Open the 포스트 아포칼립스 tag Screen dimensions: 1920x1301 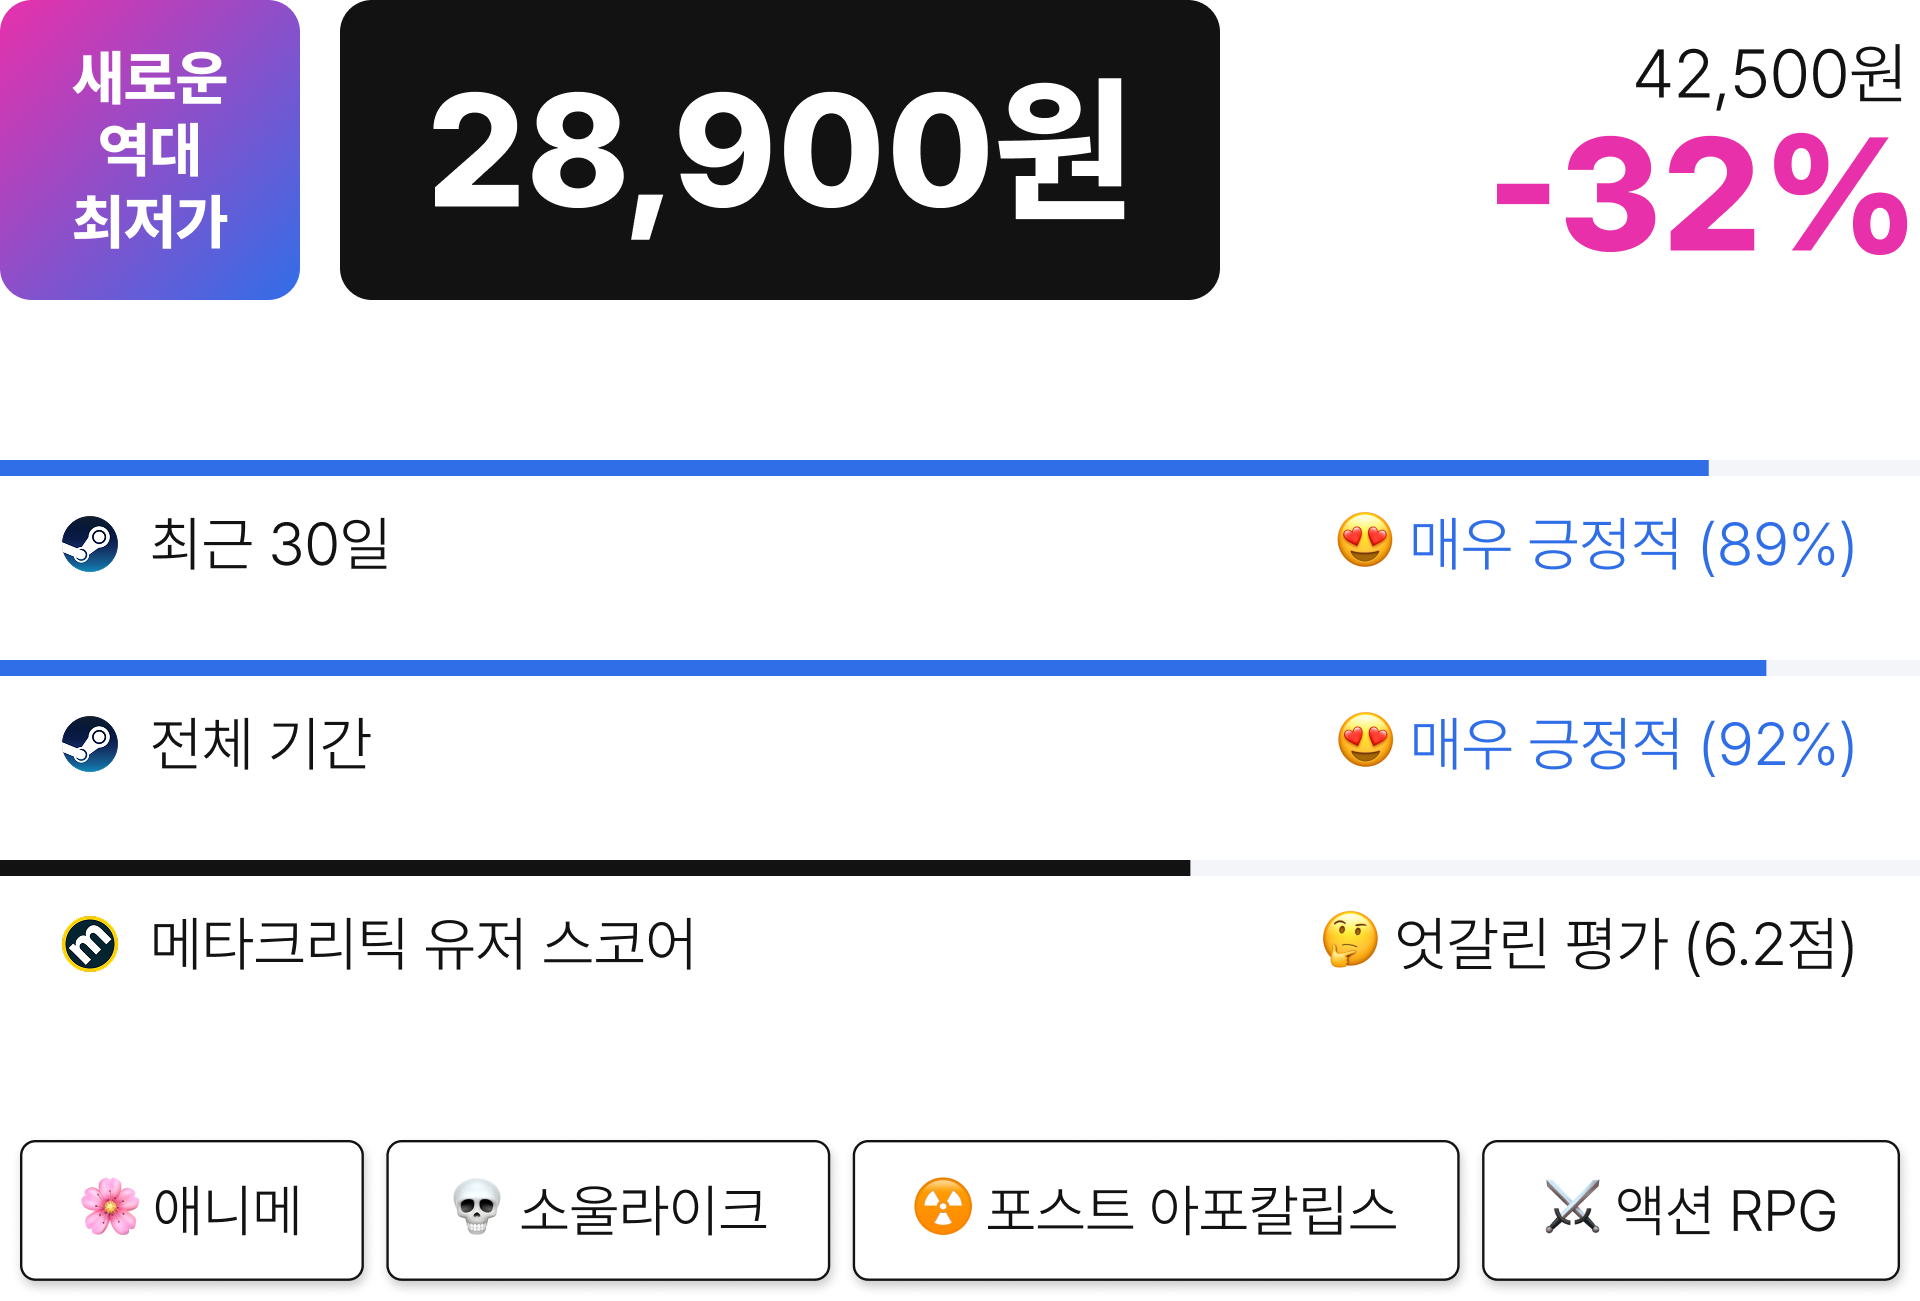coord(1156,1210)
